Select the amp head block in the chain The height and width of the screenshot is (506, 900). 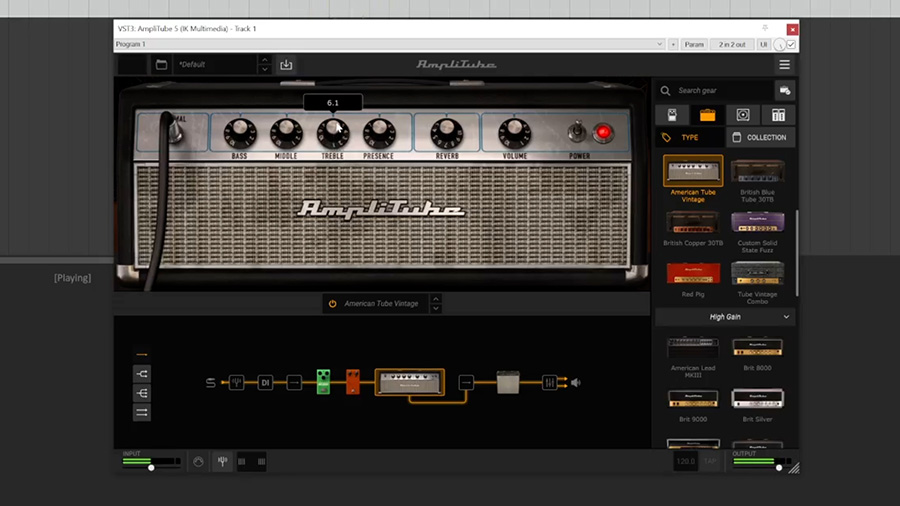point(409,382)
